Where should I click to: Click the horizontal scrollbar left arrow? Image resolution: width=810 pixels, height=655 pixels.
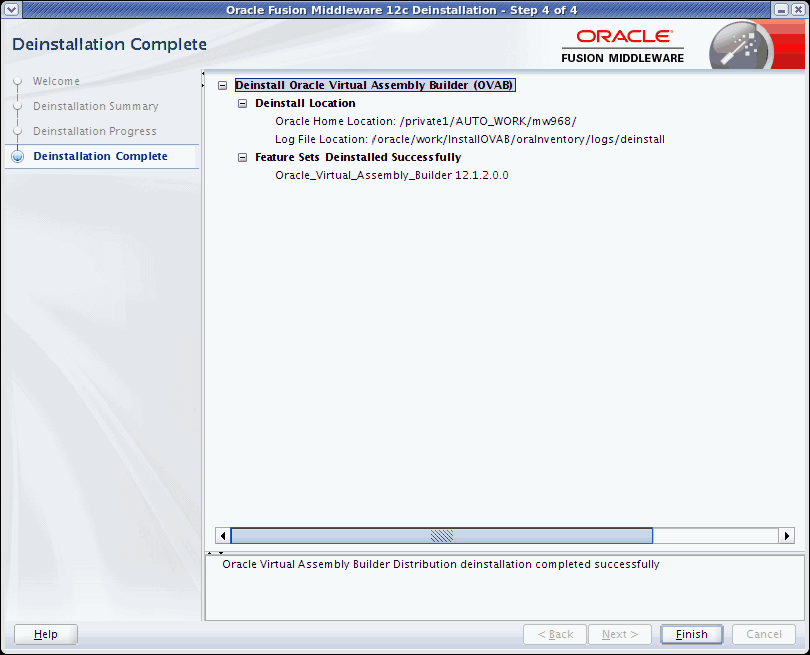point(223,536)
